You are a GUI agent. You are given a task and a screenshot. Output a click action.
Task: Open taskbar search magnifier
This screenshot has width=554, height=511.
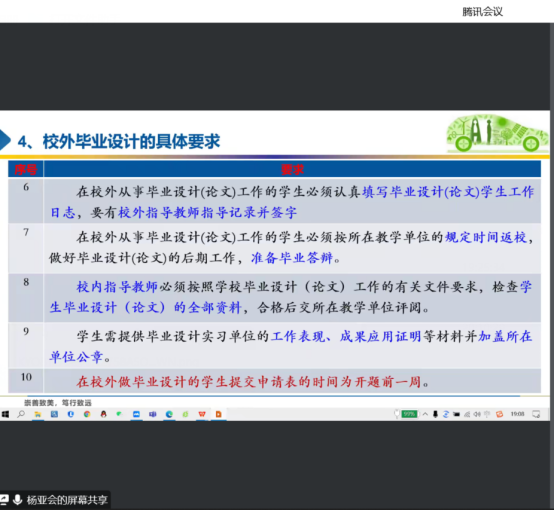click(21, 414)
